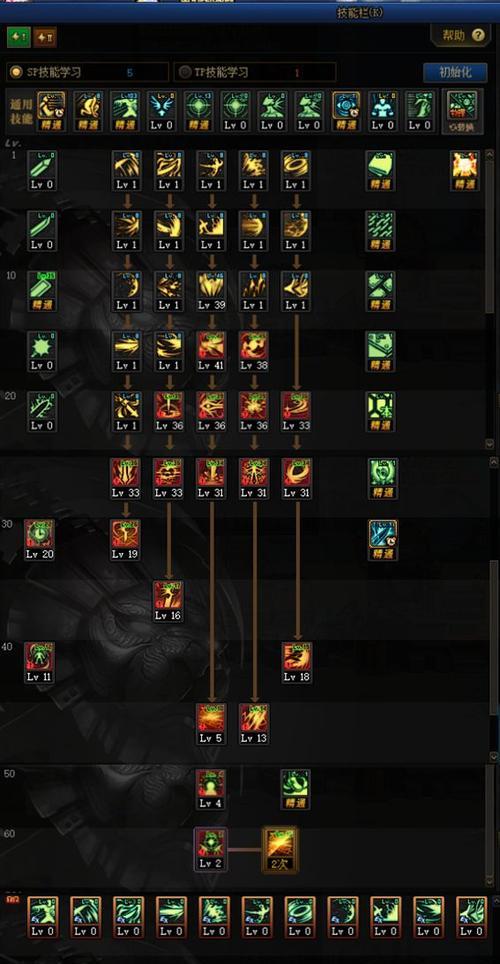Click the scroll-down arrow below the level 20 row
The width and height of the screenshot is (500, 964).
pyautogui.click(x=490, y=443)
